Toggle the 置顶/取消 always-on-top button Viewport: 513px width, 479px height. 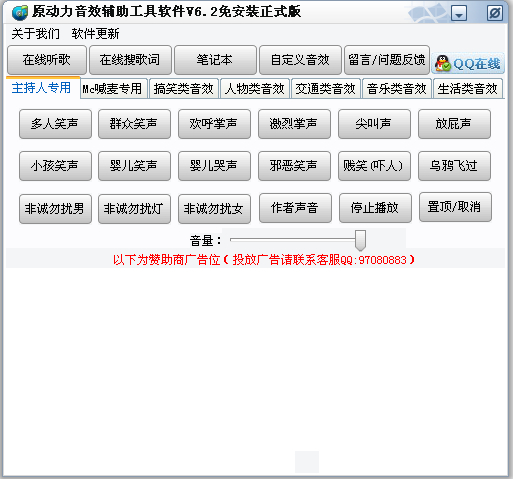(x=455, y=207)
